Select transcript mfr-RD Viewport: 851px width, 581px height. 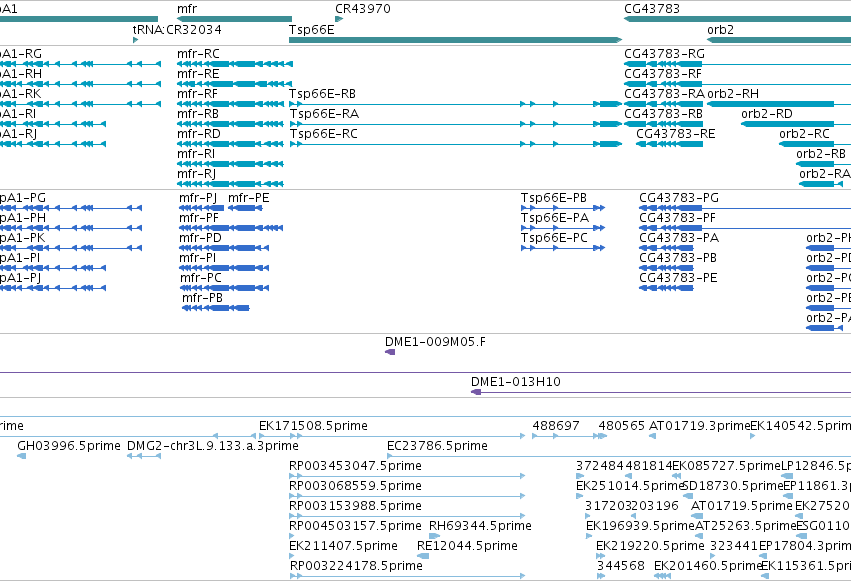tap(230, 144)
